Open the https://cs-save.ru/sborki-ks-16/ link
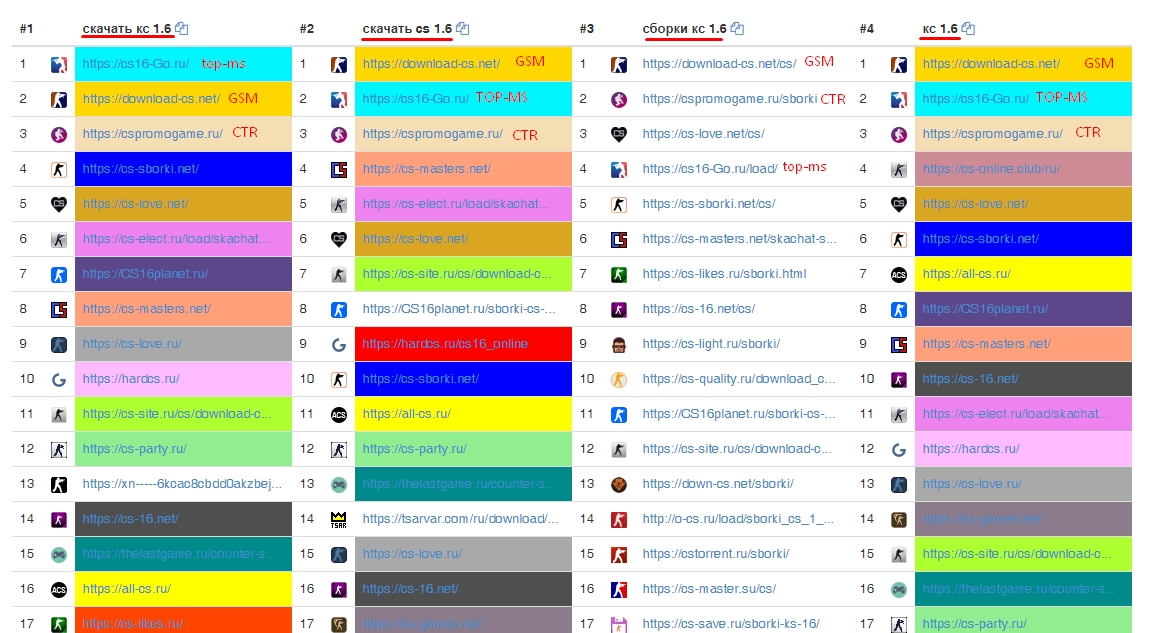 731,623
